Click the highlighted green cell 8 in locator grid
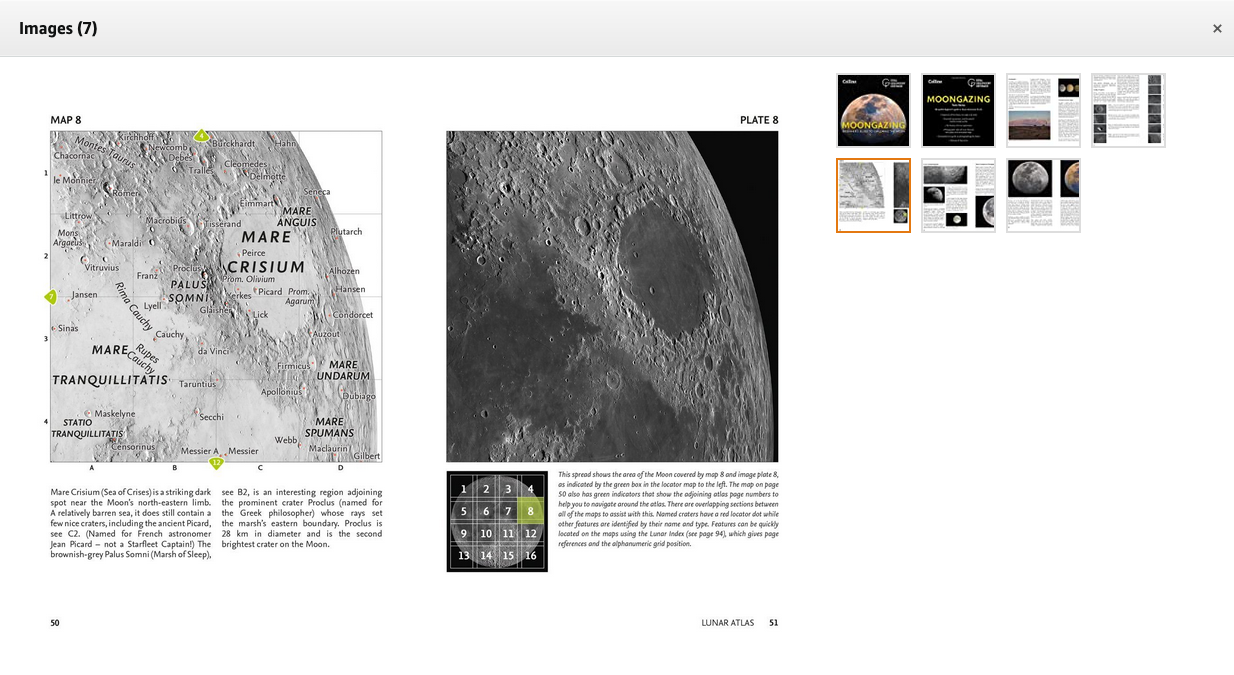This screenshot has height=675, width=1234. pos(531,510)
